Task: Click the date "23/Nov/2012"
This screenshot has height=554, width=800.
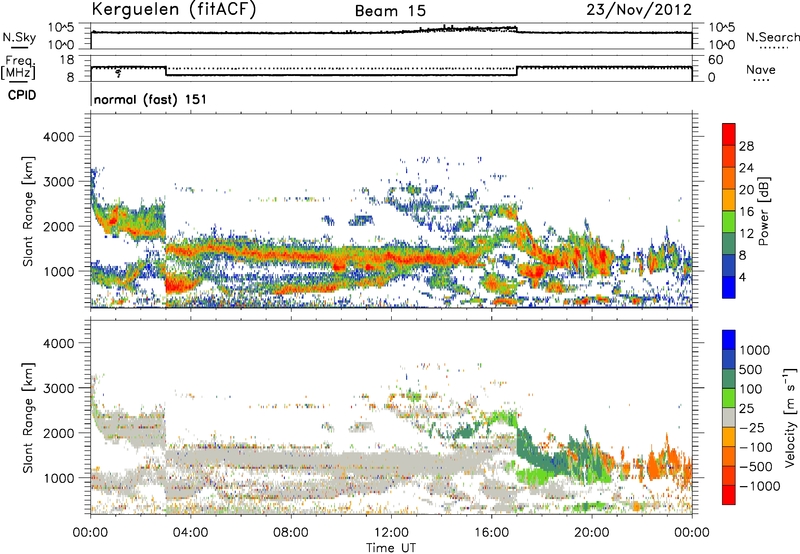Action: 639,9
